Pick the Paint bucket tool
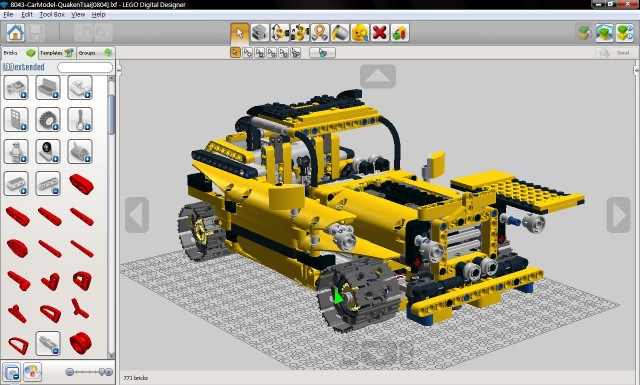The width and height of the screenshot is (640, 385). pos(340,33)
